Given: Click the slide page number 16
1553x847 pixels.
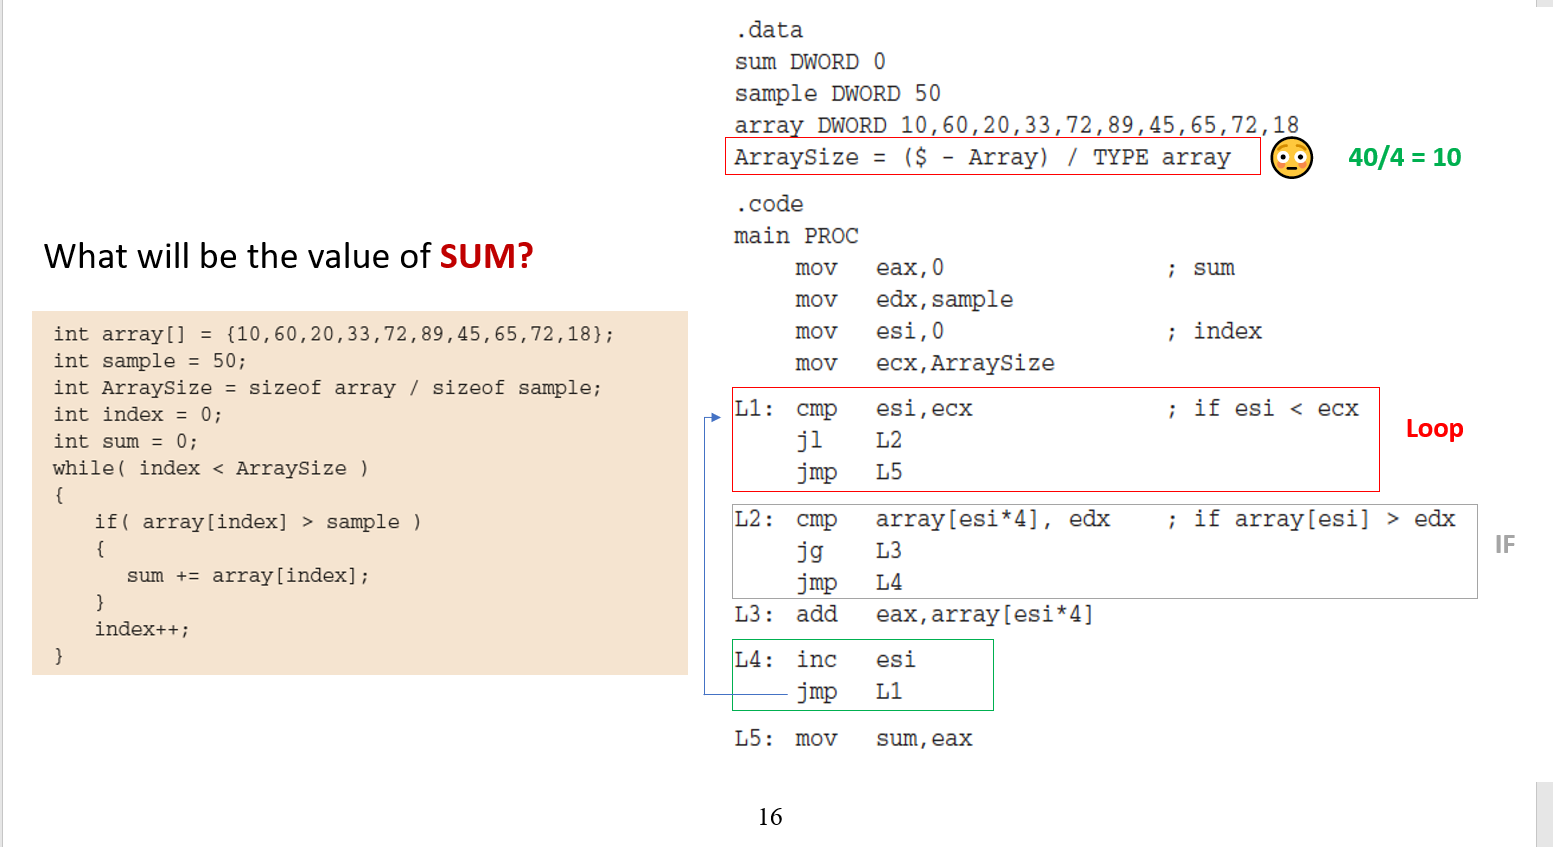Looking at the screenshot, I should (x=770, y=817).
